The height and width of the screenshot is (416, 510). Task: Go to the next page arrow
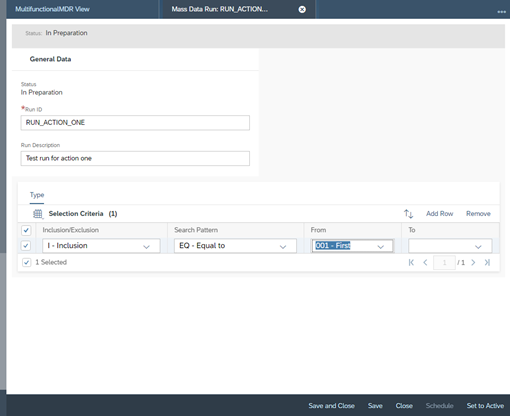pos(473,262)
